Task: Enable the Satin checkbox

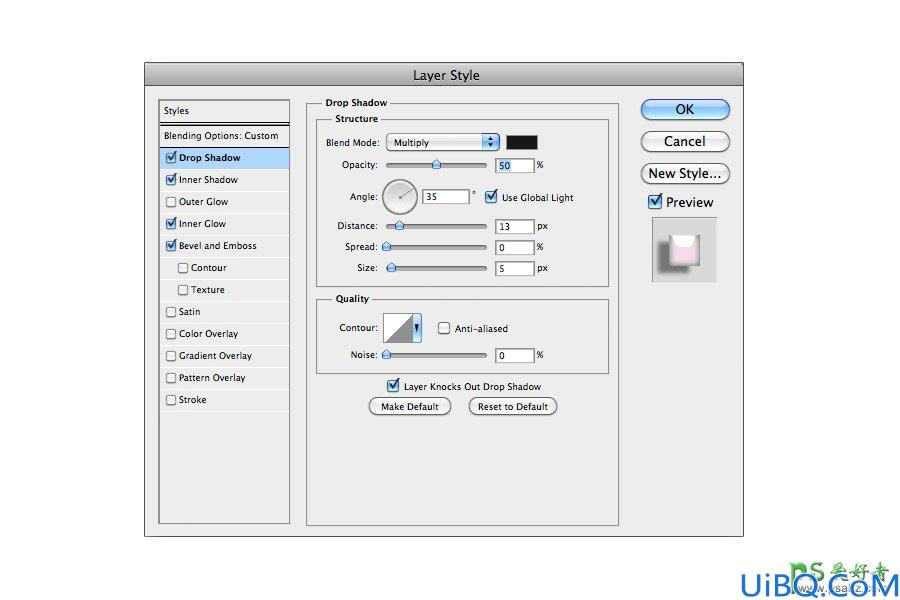Action: pyautogui.click(x=171, y=312)
